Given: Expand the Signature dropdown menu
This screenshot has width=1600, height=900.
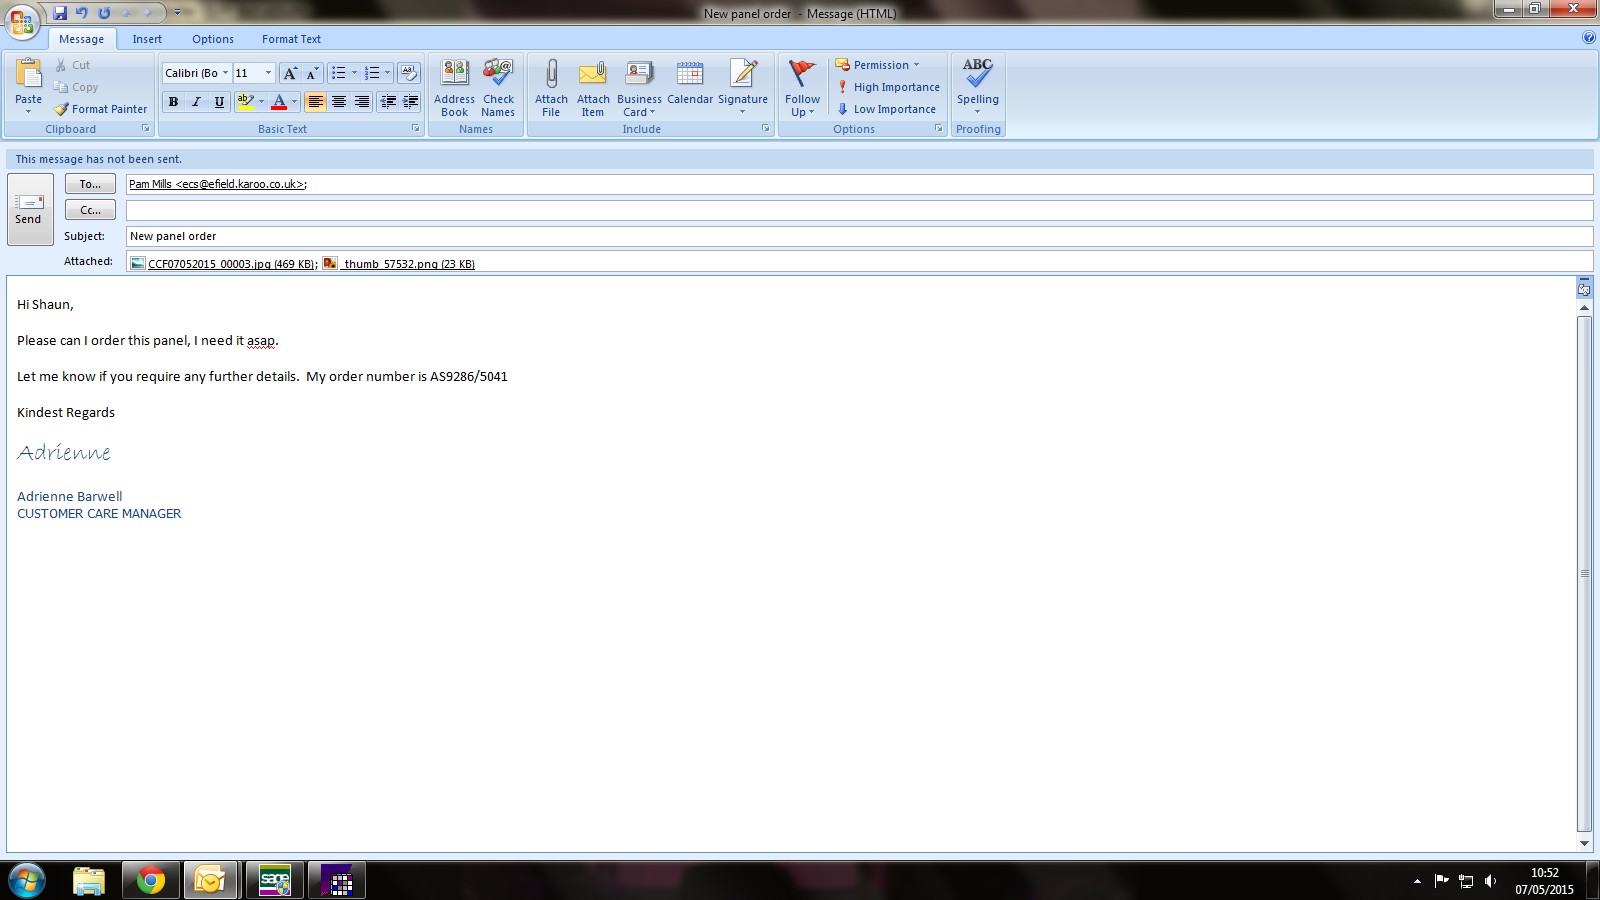Looking at the screenshot, I should (x=742, y=112).
